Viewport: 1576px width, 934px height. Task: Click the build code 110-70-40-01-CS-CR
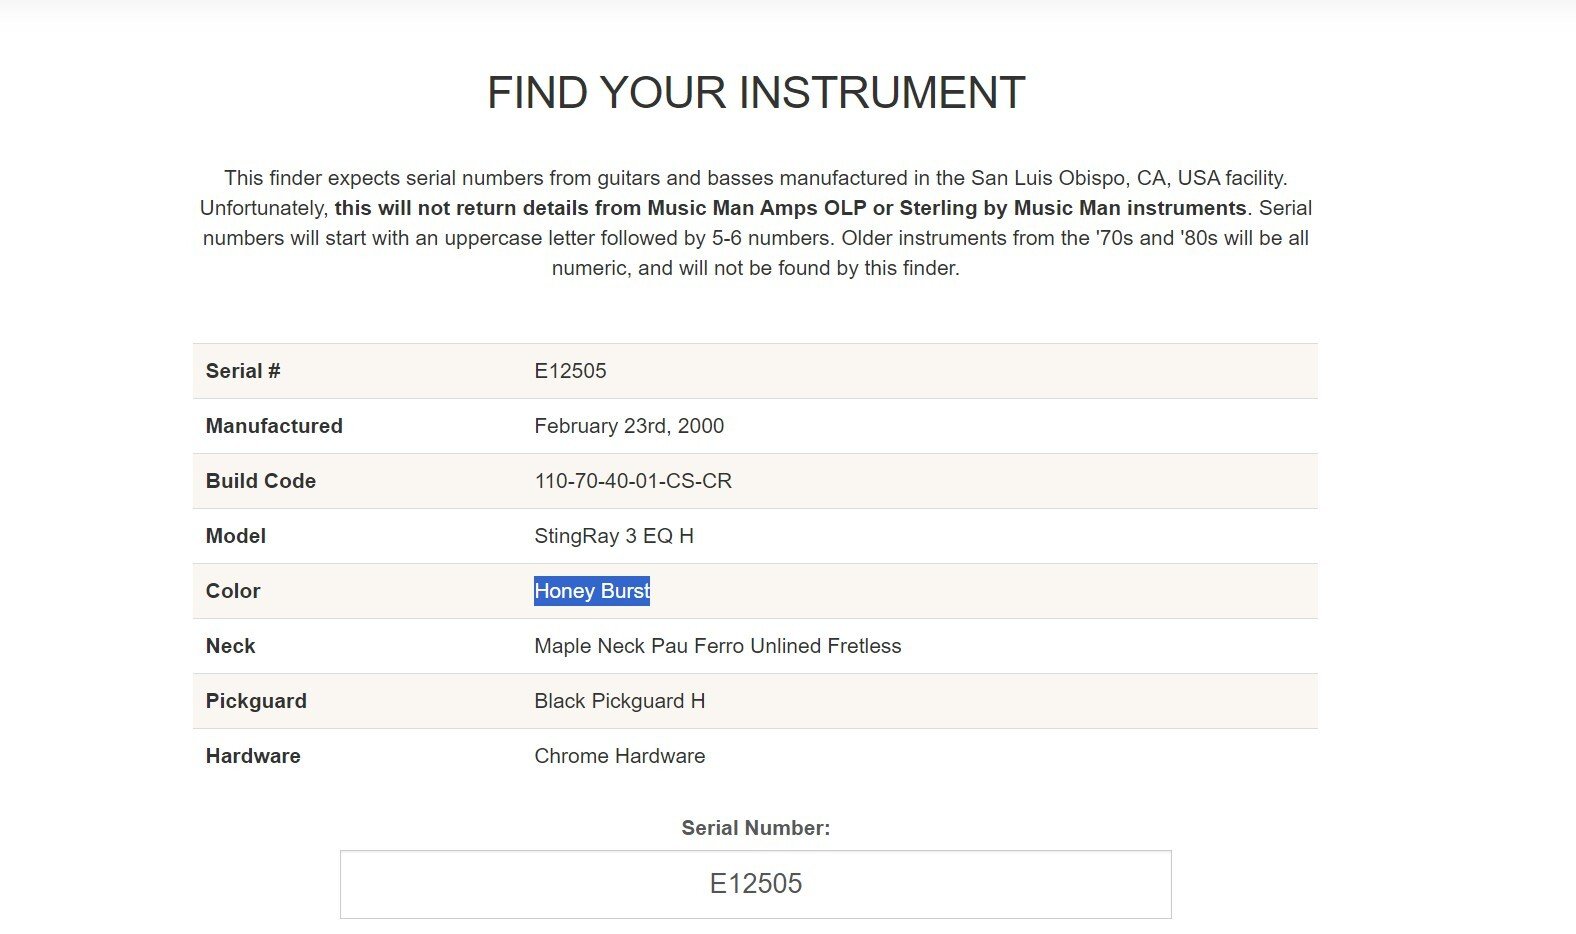633,481
